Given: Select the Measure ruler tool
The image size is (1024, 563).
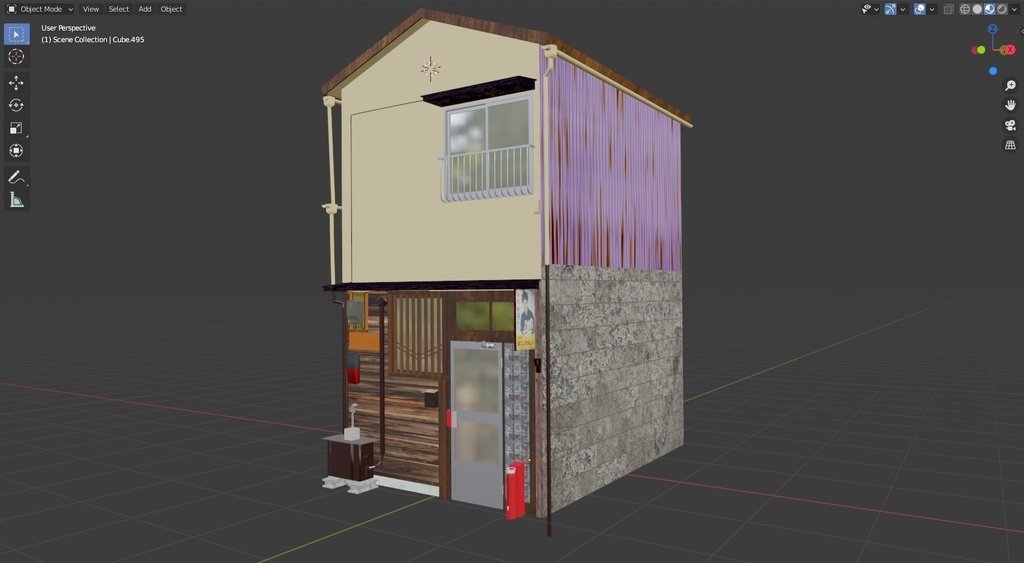Looking at the screenshot, I should tap(16, 200).
